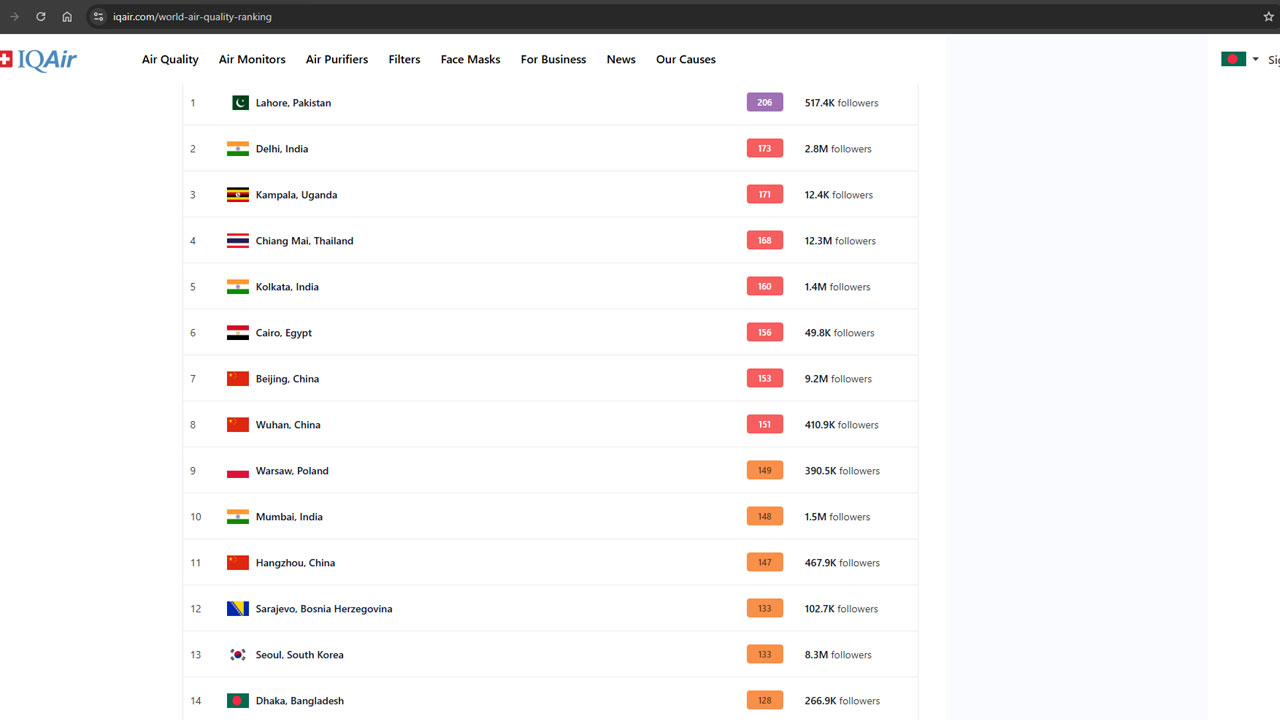Reload the page with browser refresh icon
The height and width of the screenshot is (720, 1280).
coord(41,17)
